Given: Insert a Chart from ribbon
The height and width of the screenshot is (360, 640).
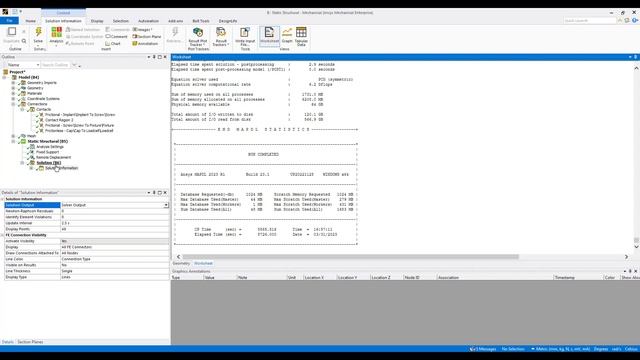Looking at the screenshot, I should tap(113, 43).
